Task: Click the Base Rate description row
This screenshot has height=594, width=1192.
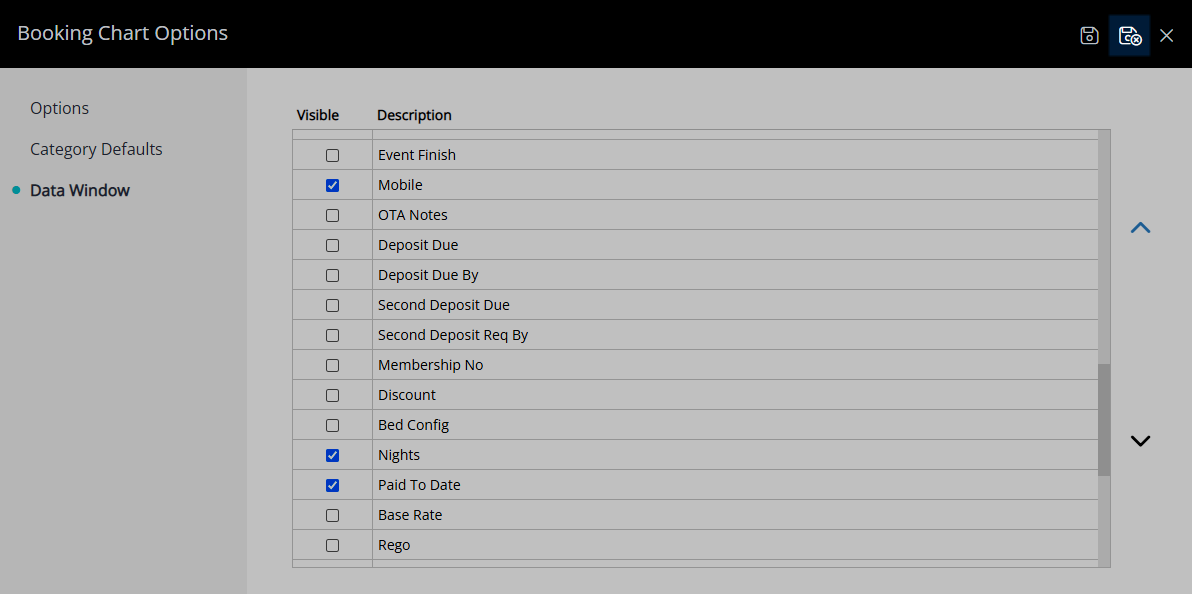Action: [x=735, y=515]
